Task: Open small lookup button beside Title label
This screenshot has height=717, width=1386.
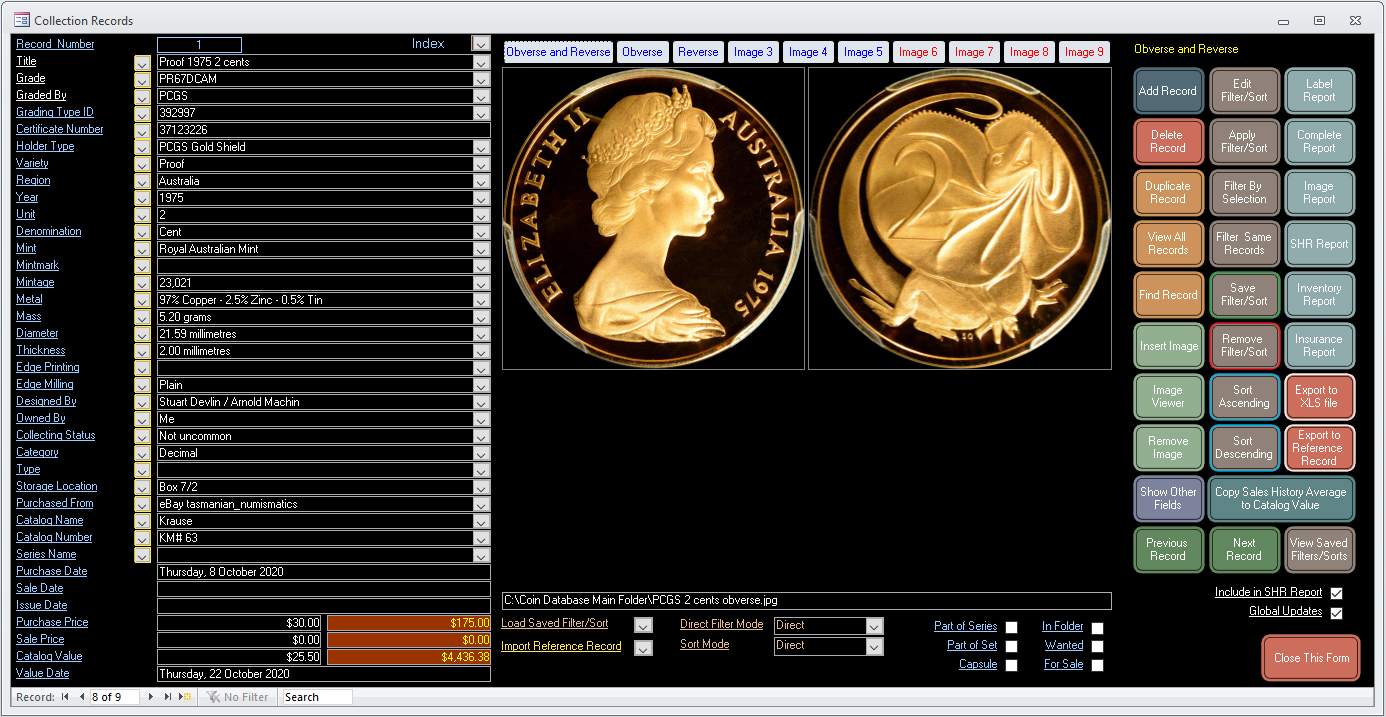Action: [x=142, y=62]
